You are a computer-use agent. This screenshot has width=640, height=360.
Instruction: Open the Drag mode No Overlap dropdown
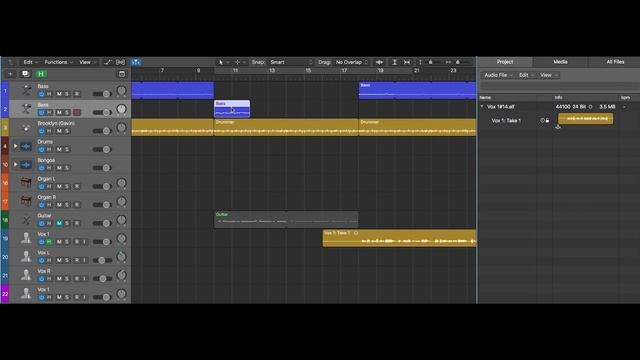coord(352,62)
